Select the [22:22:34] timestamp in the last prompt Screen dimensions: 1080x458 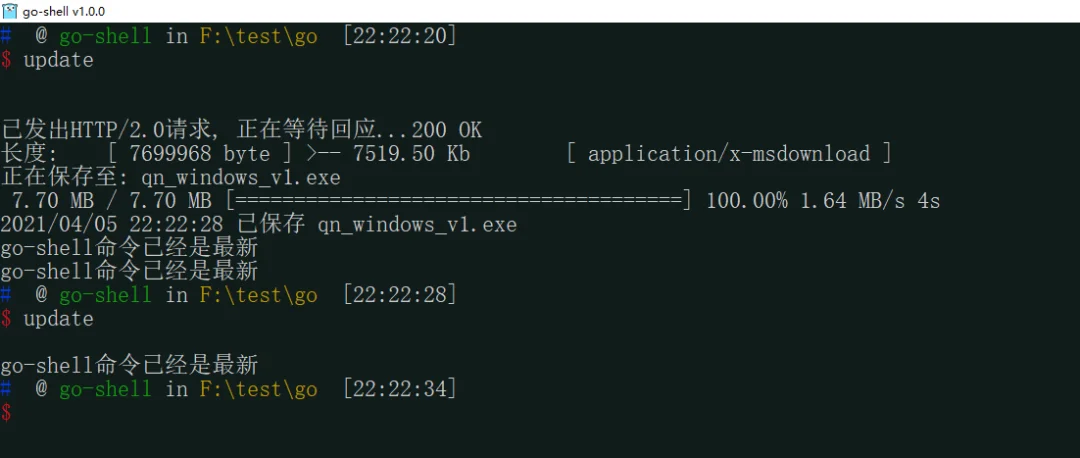click(x=399, y=389)
